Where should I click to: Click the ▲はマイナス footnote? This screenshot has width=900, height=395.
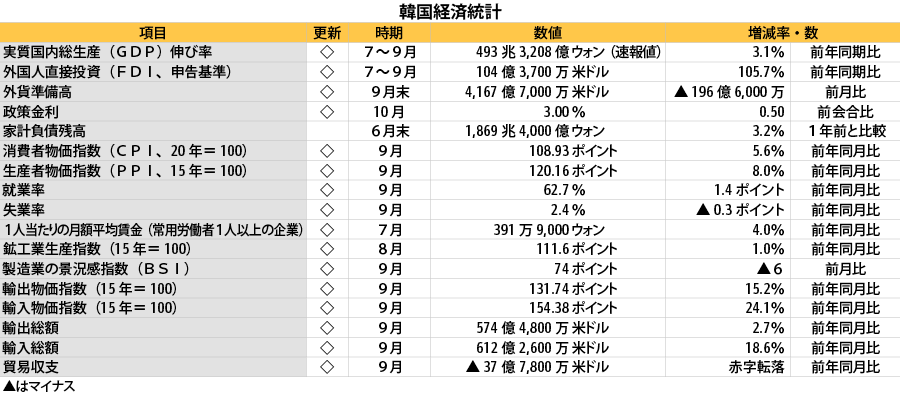[x=38, y=386]
